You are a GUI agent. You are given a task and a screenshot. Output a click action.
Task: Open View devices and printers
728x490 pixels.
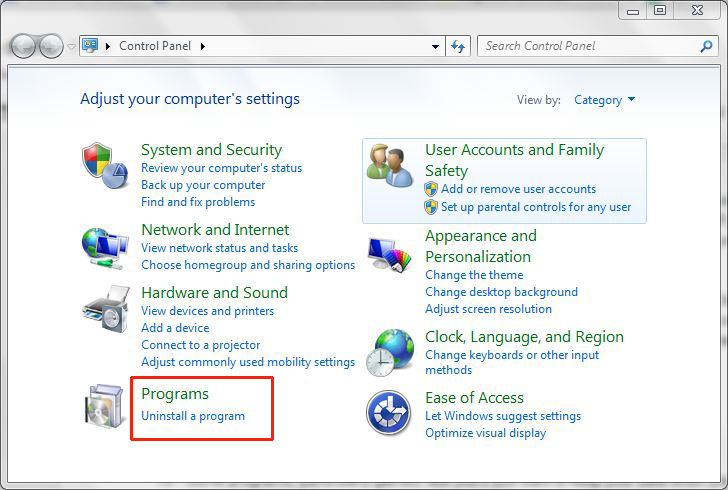pyautogui.click(x=208, y=311)
